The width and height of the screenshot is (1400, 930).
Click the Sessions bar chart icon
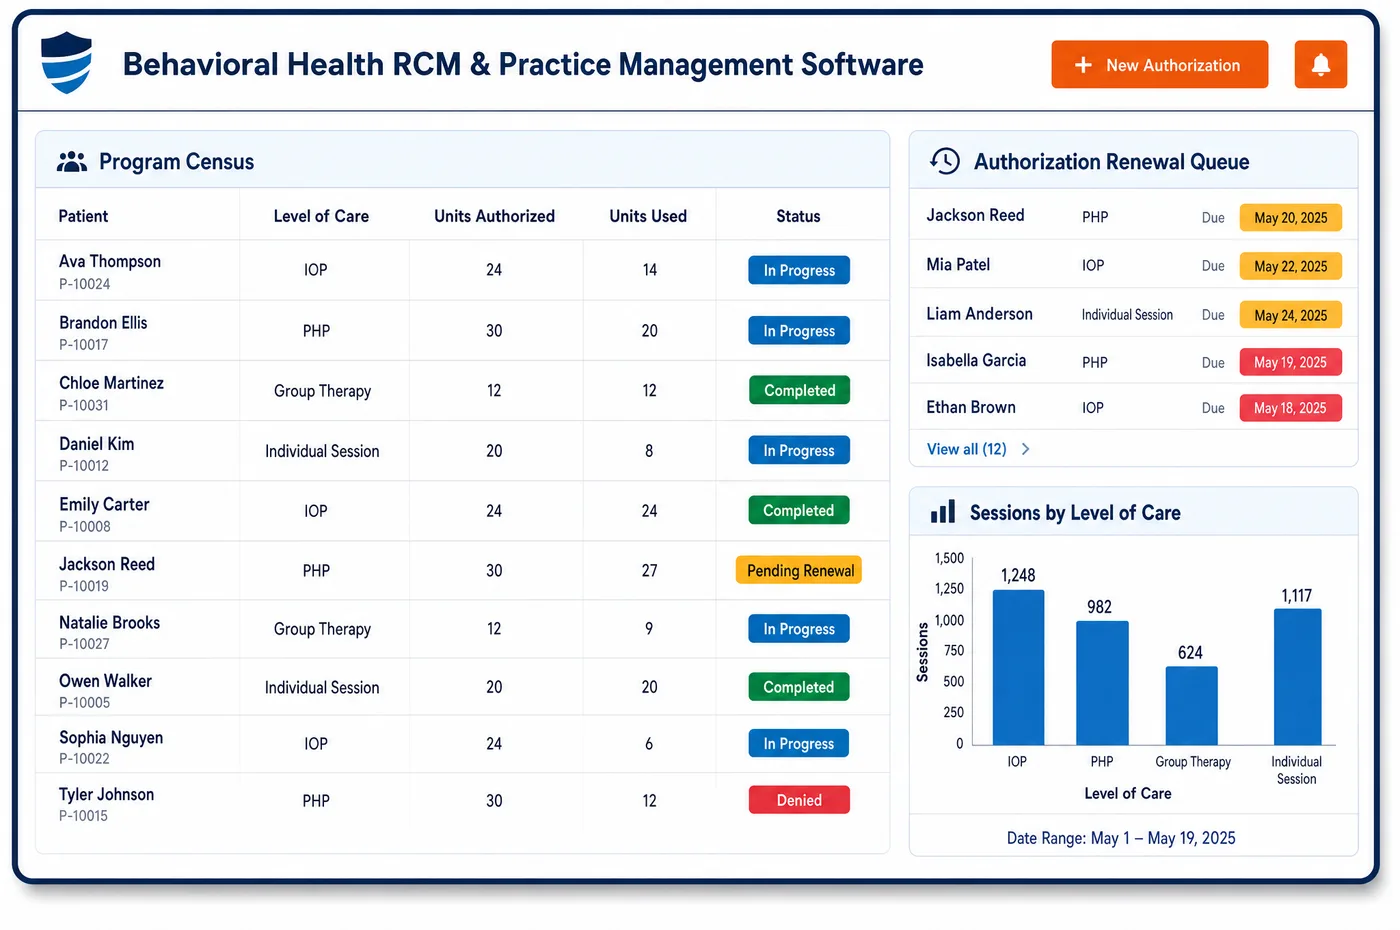tap(942, 512)
